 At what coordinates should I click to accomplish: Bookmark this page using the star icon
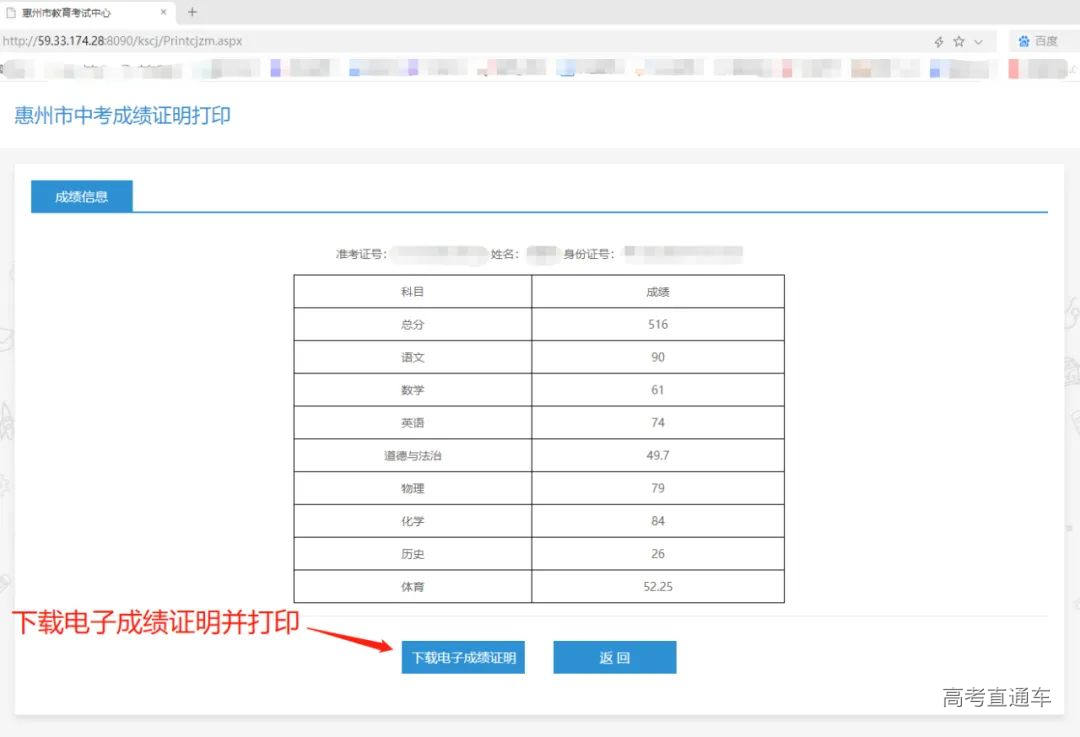pyautogui.click(x=958, y=41)
